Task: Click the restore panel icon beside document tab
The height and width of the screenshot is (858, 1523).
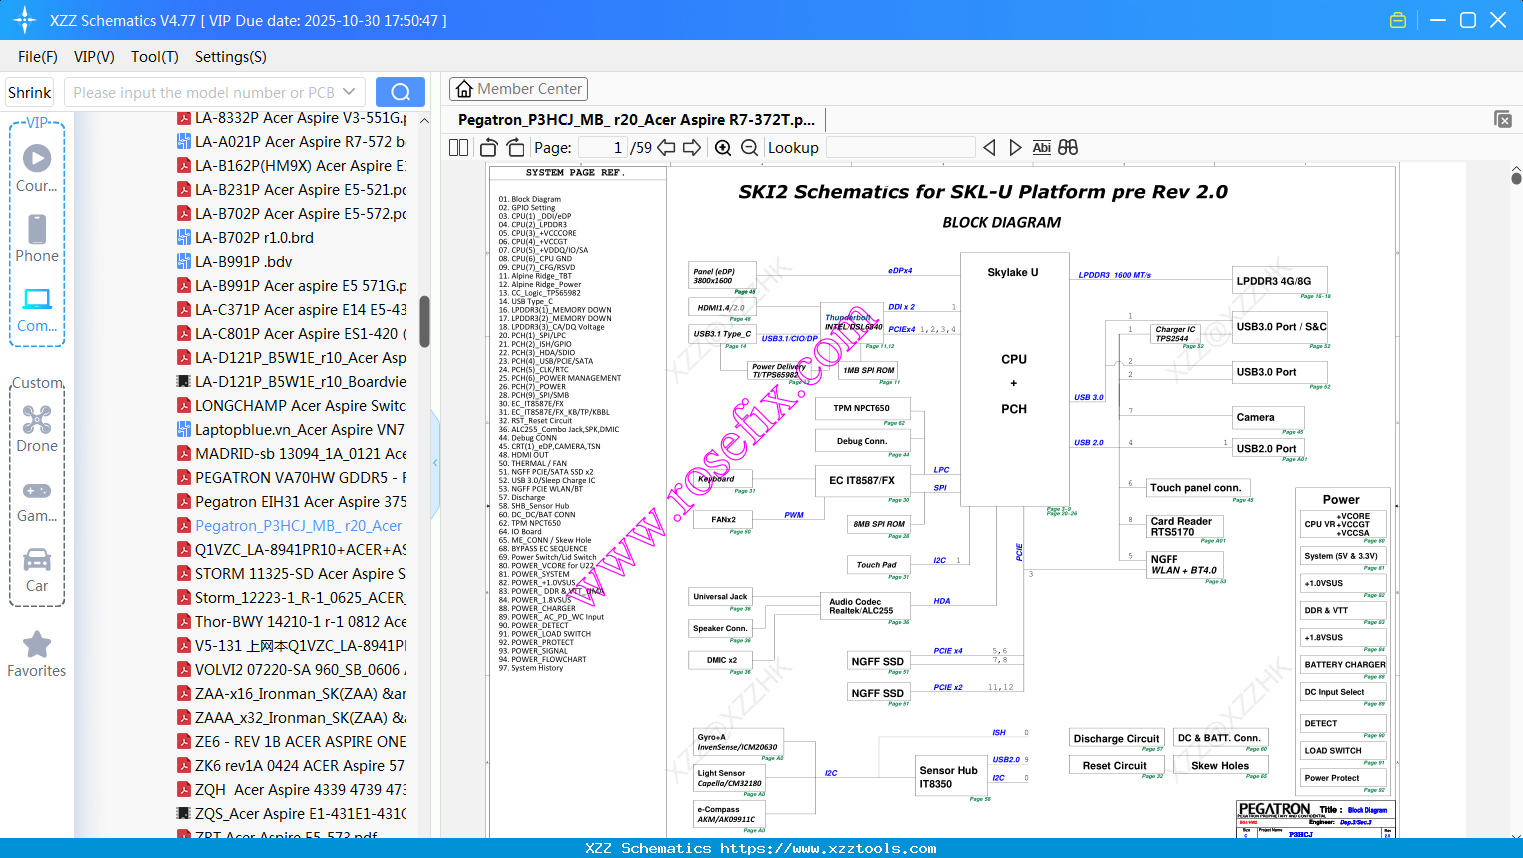Action: [1503, 119]
